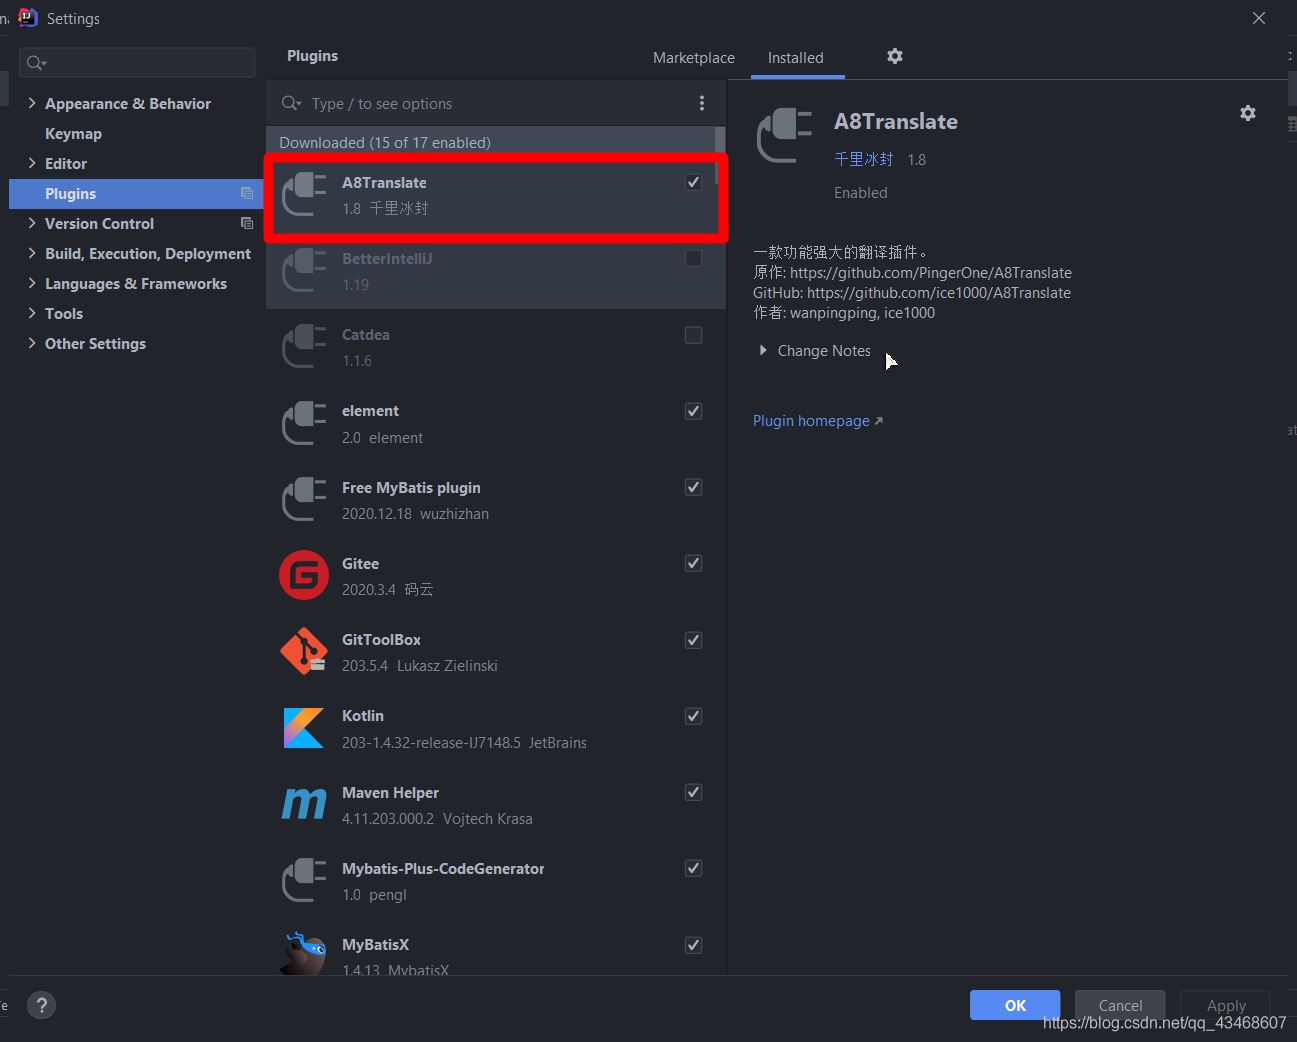Click the help question mark button
The image size is (1297, 1042).
pos(41,1006)
